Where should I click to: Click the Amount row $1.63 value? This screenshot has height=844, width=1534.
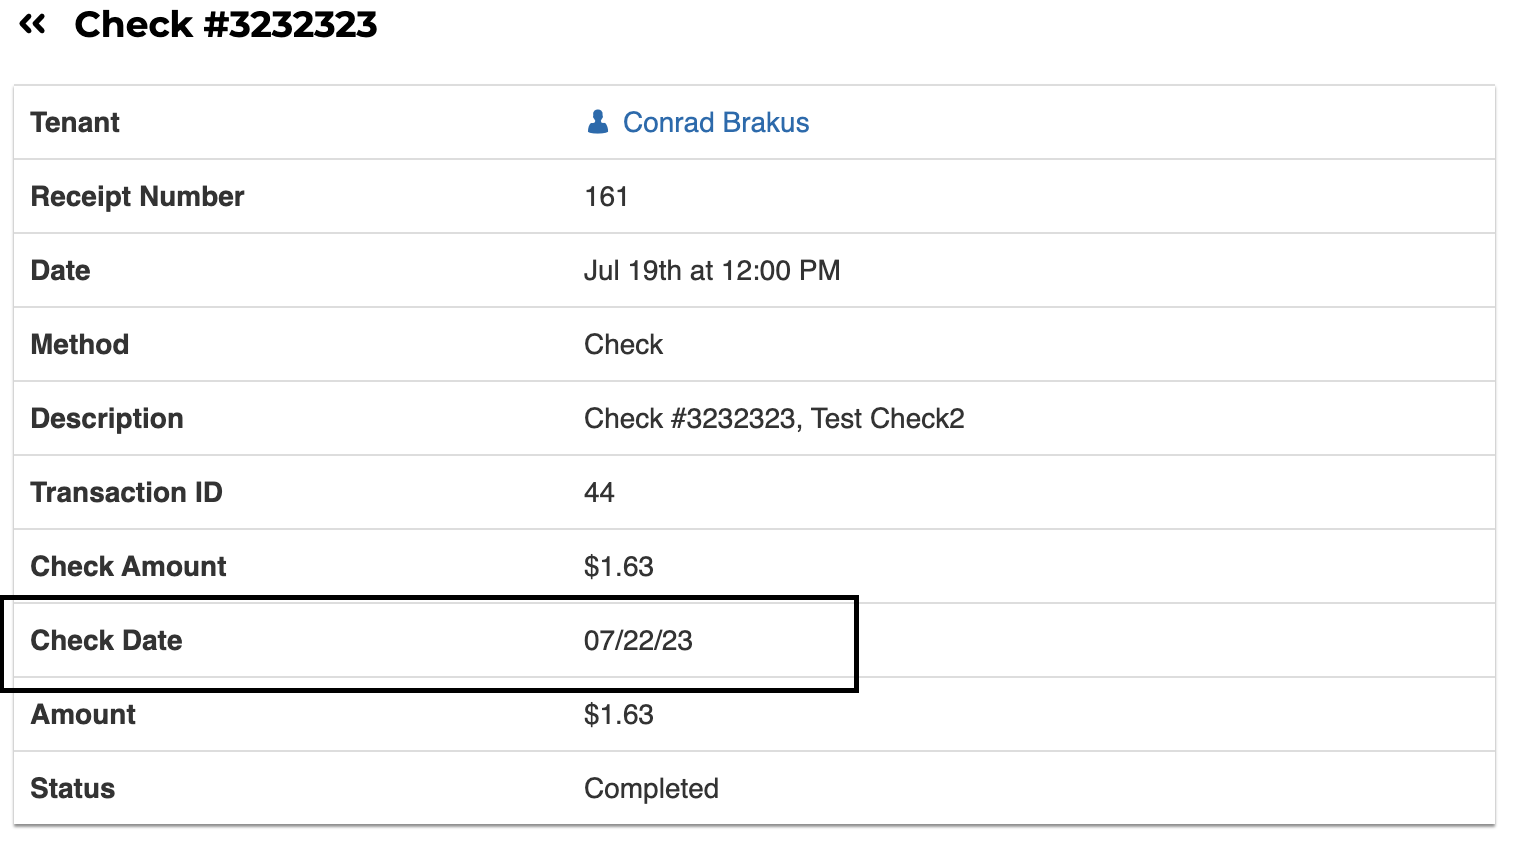pyautogui.click(x=618, y=714)
